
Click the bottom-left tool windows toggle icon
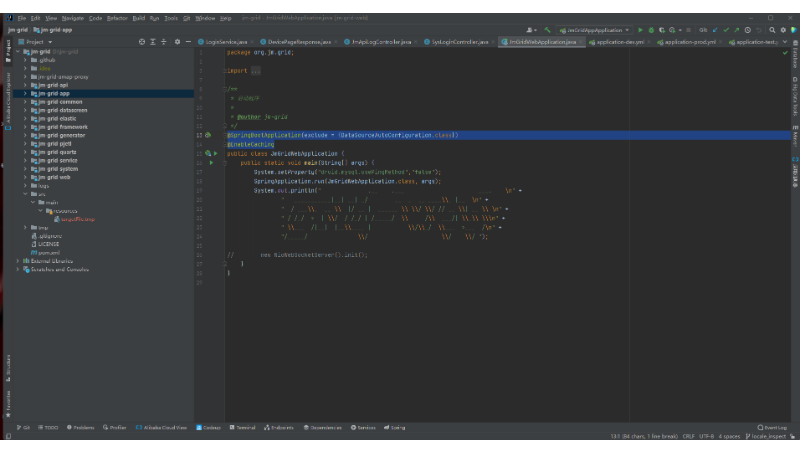coord(8,436)
